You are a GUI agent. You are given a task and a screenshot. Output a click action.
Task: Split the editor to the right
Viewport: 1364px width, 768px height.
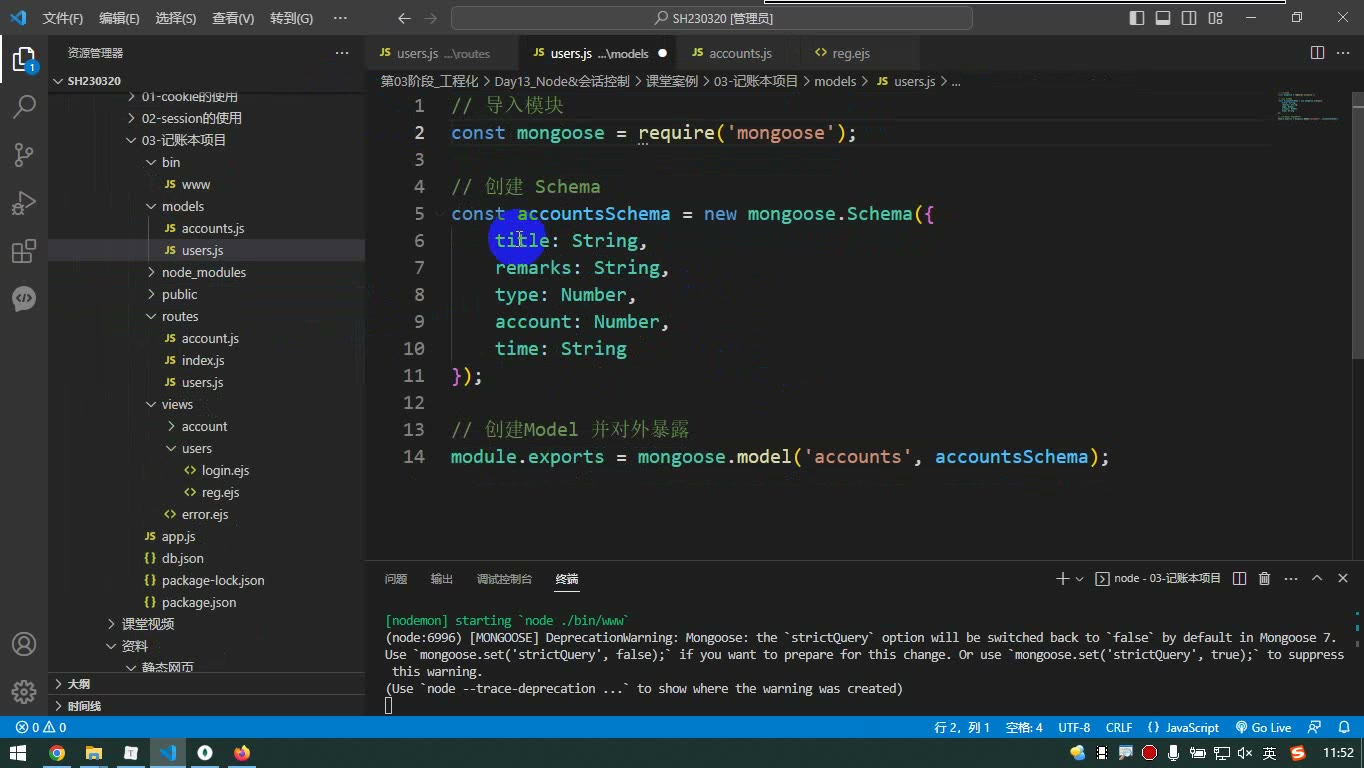[x=1318, y=53]
